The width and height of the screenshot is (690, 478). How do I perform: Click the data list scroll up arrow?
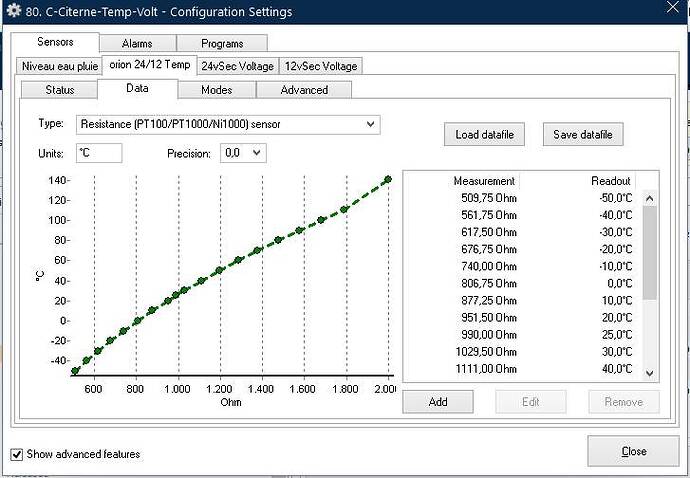pyautogui.click(x=650, y=199)
